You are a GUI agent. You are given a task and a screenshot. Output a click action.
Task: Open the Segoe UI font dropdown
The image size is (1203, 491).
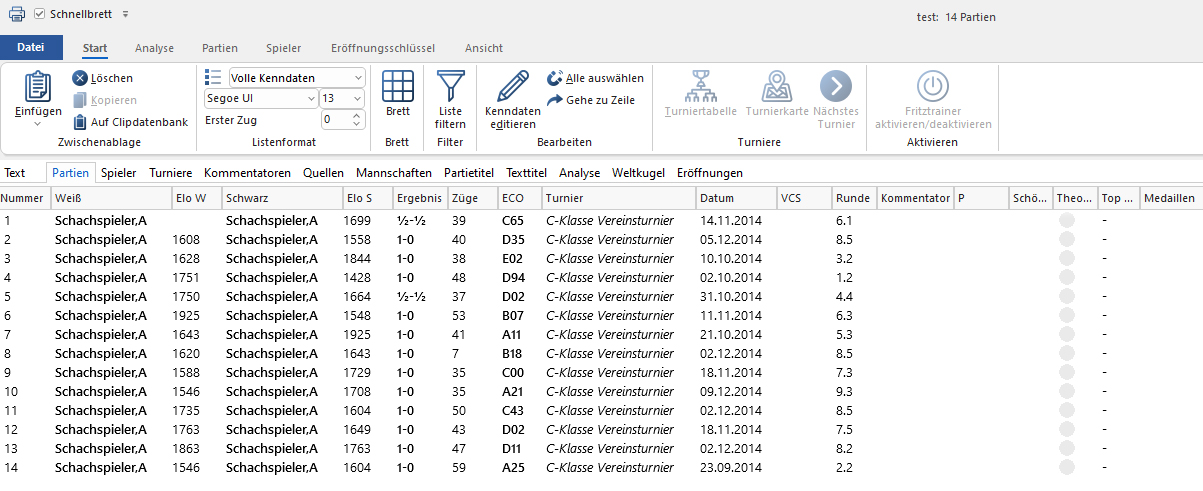coord(309,99)
